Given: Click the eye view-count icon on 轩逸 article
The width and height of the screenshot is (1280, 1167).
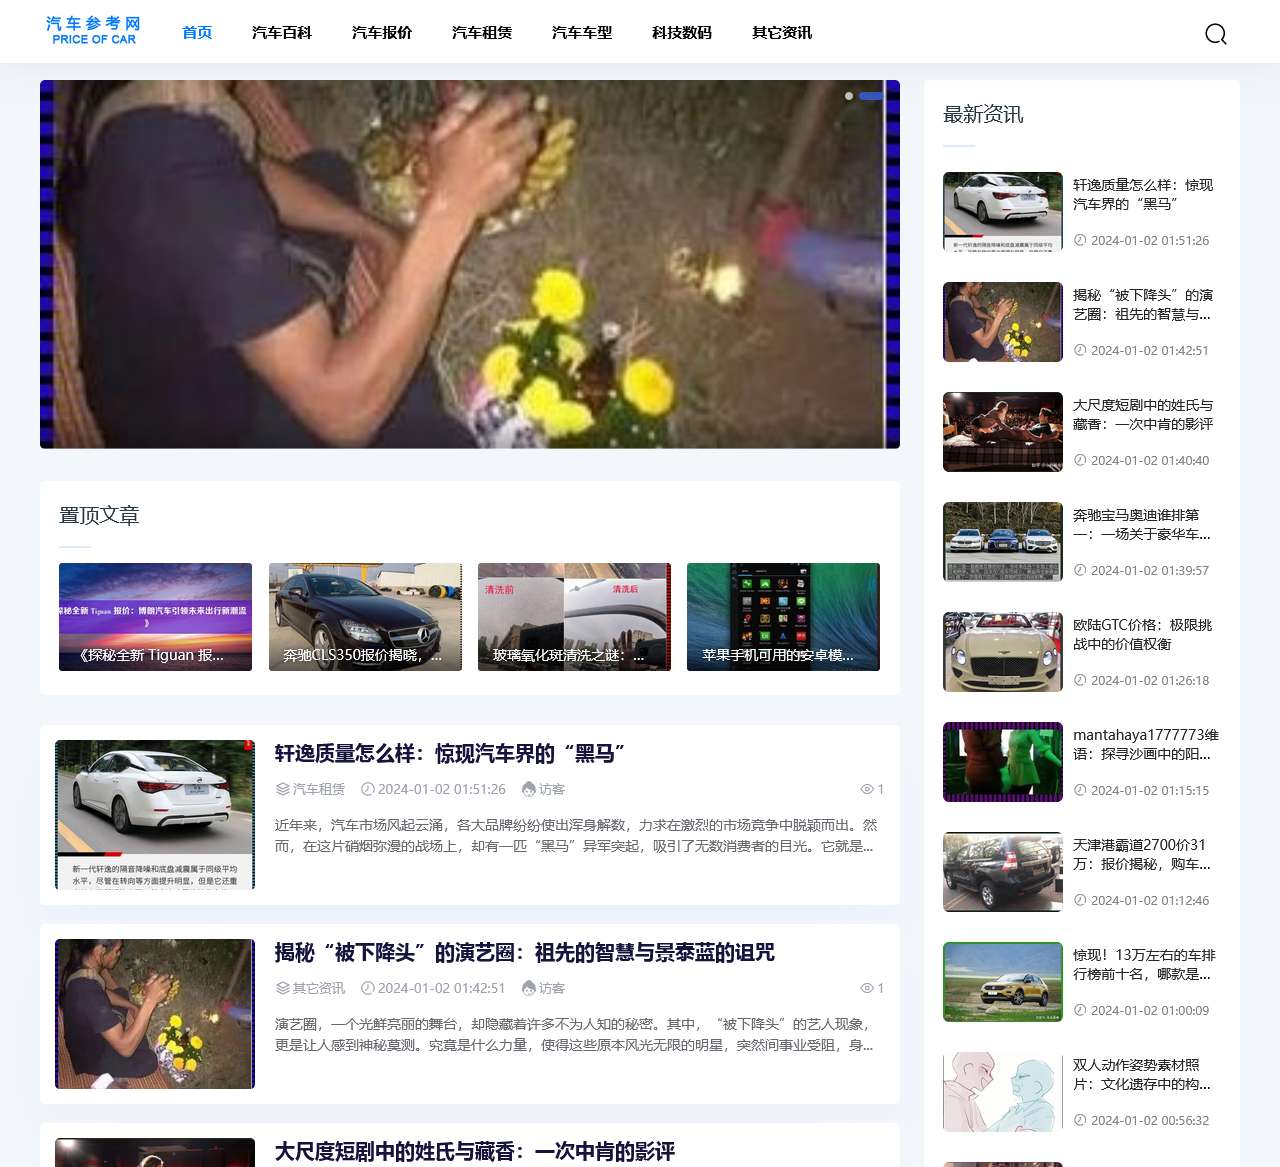Looking at the screenshot, I should coord(869,789).
